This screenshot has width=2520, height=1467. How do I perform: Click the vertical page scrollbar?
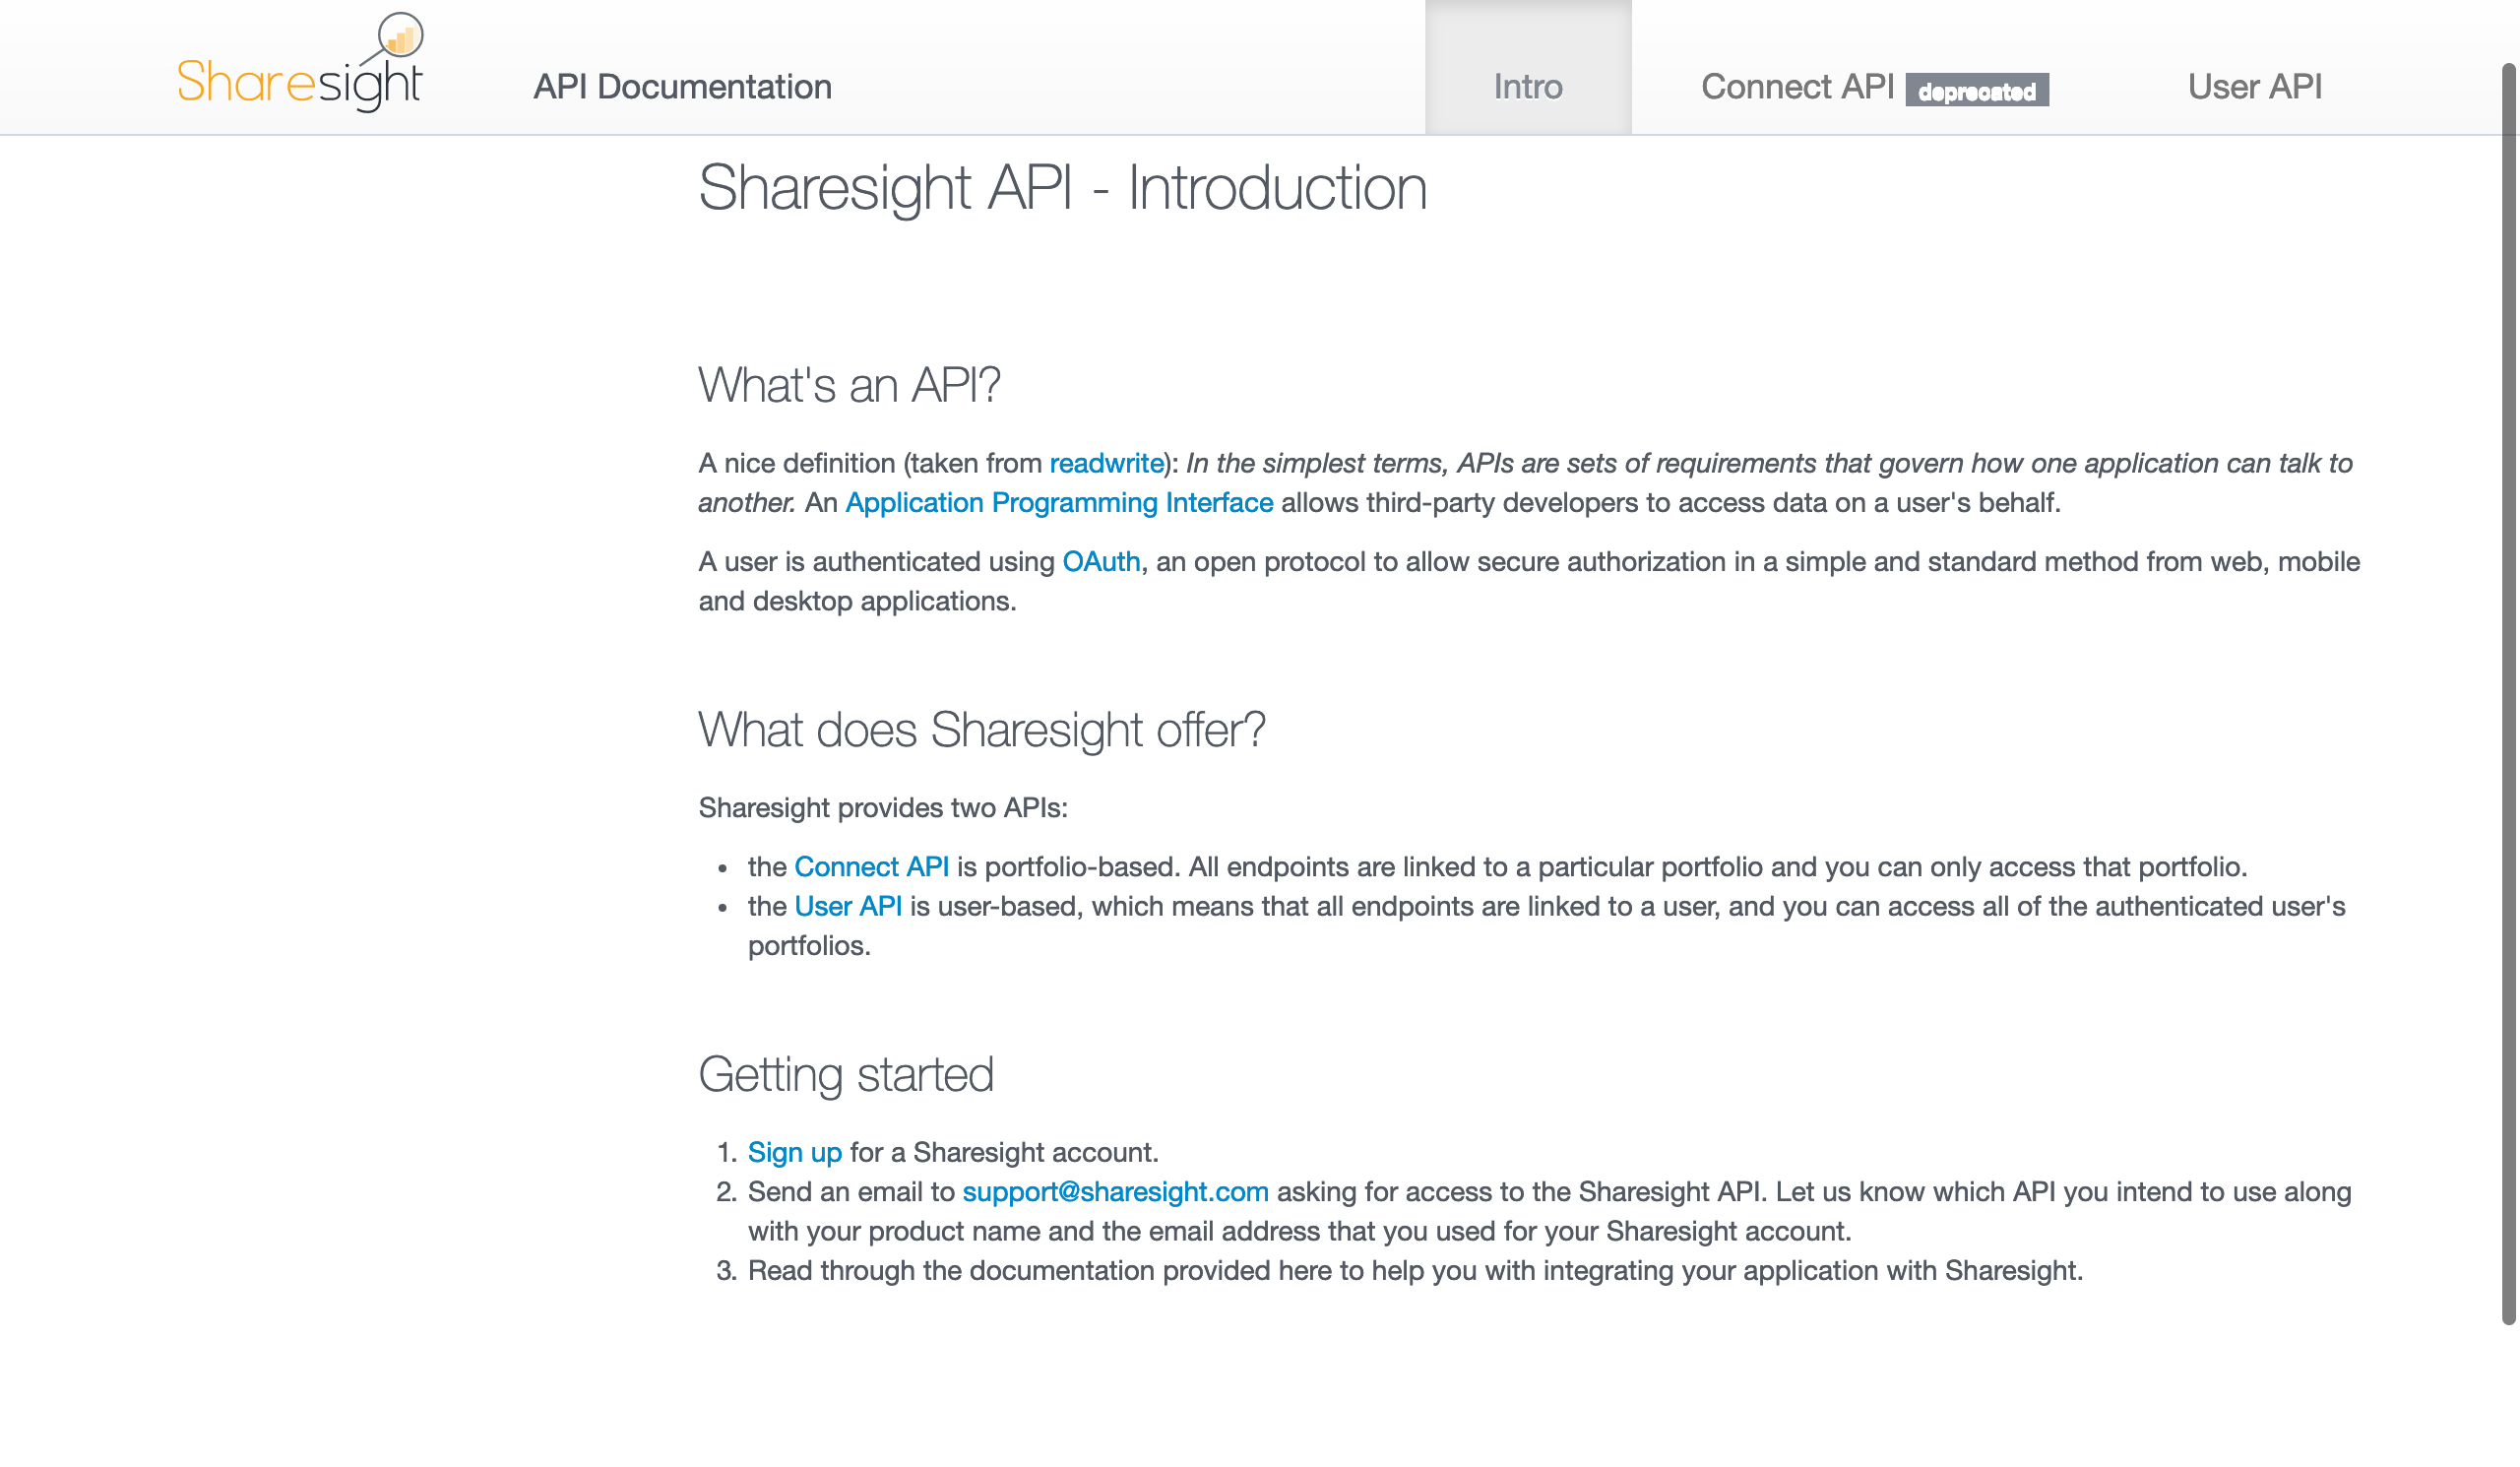click(x=2510, y=693)
